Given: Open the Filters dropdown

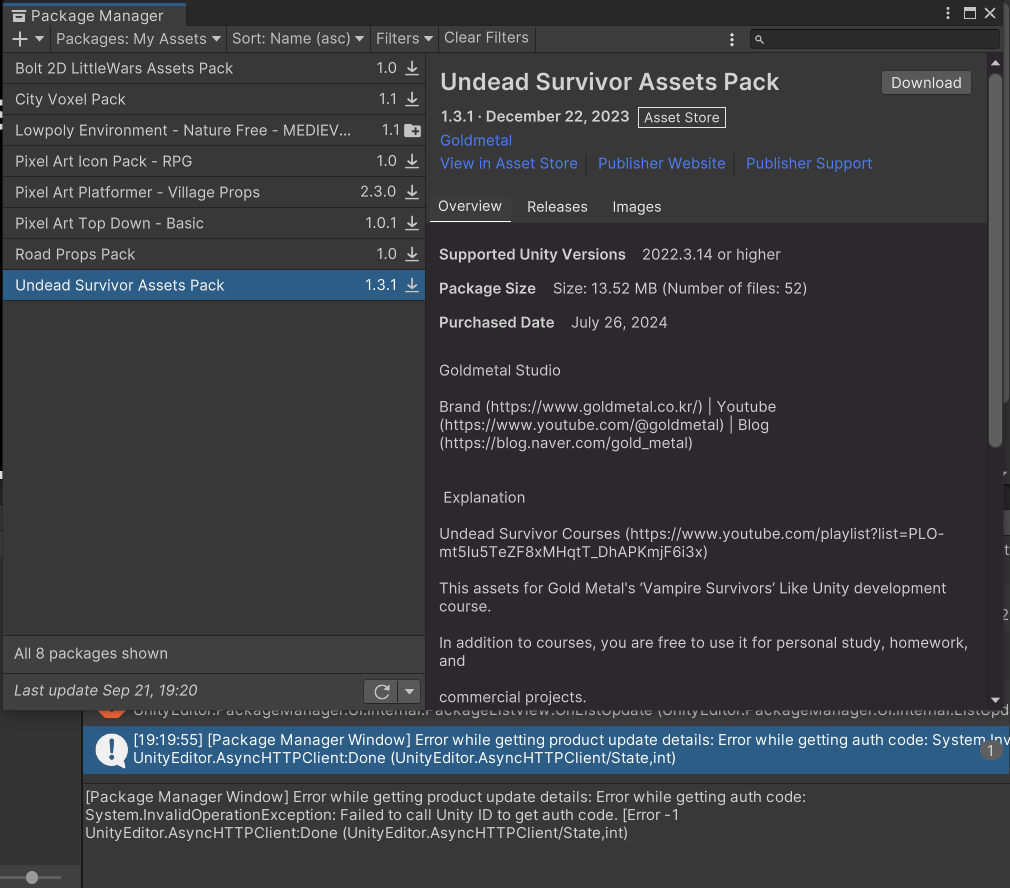Looking at the screenshot, I should point(404,39).
